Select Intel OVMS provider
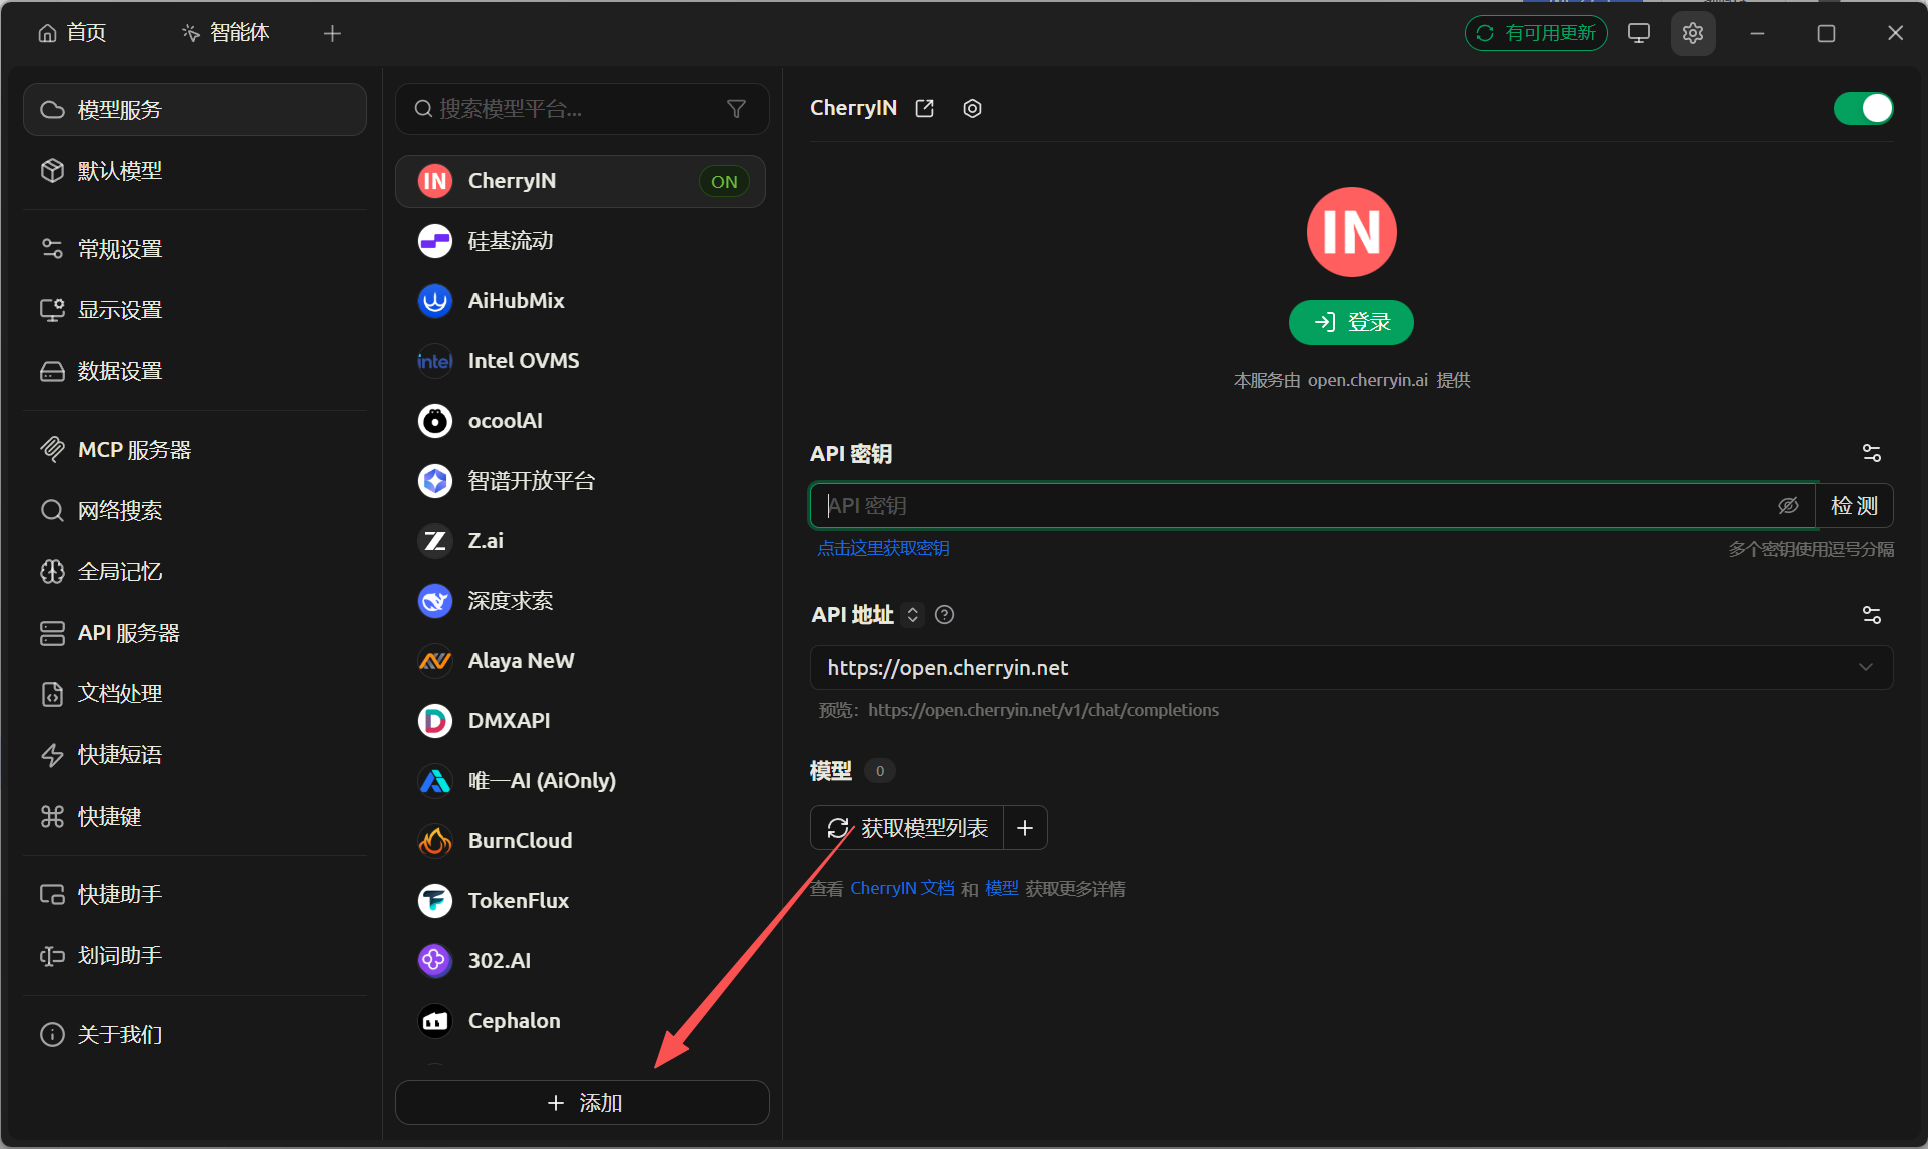 click(580, 361)
